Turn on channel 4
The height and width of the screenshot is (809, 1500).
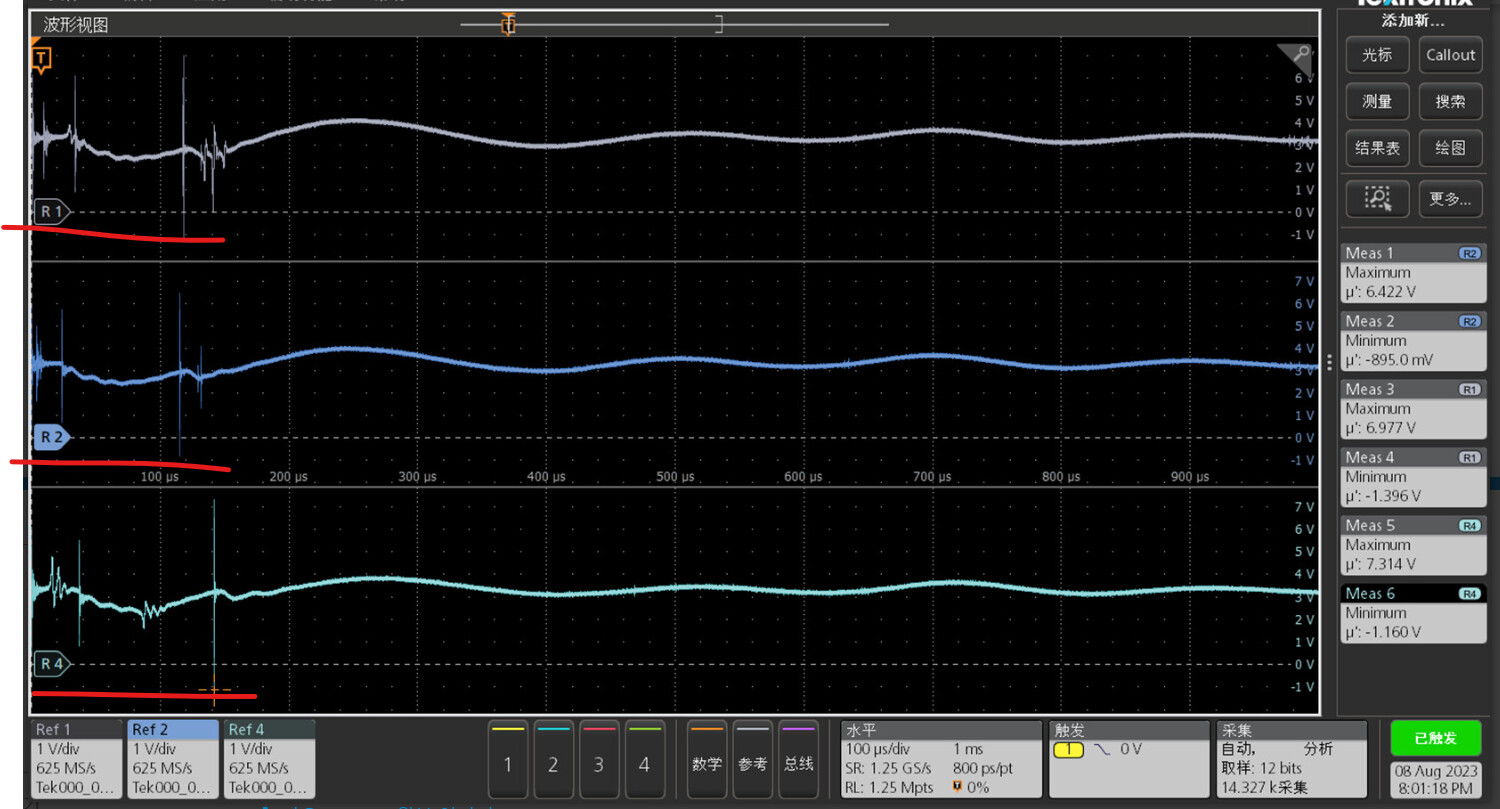click(644, 762)
